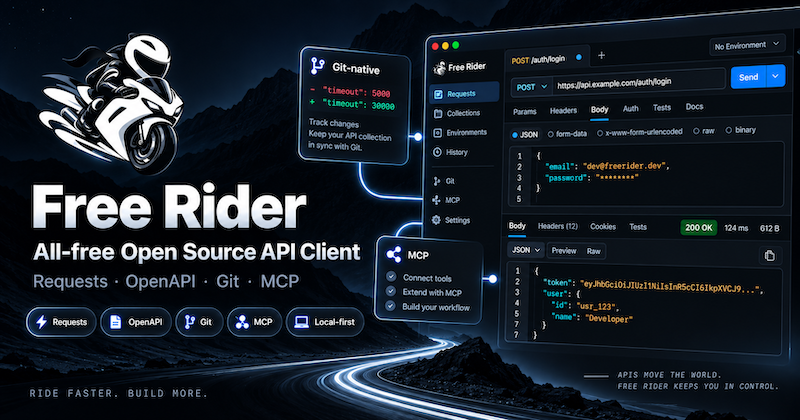Open Git in the sidebar
The height and width of the screenshot is (420, 800).
(444, 181)
